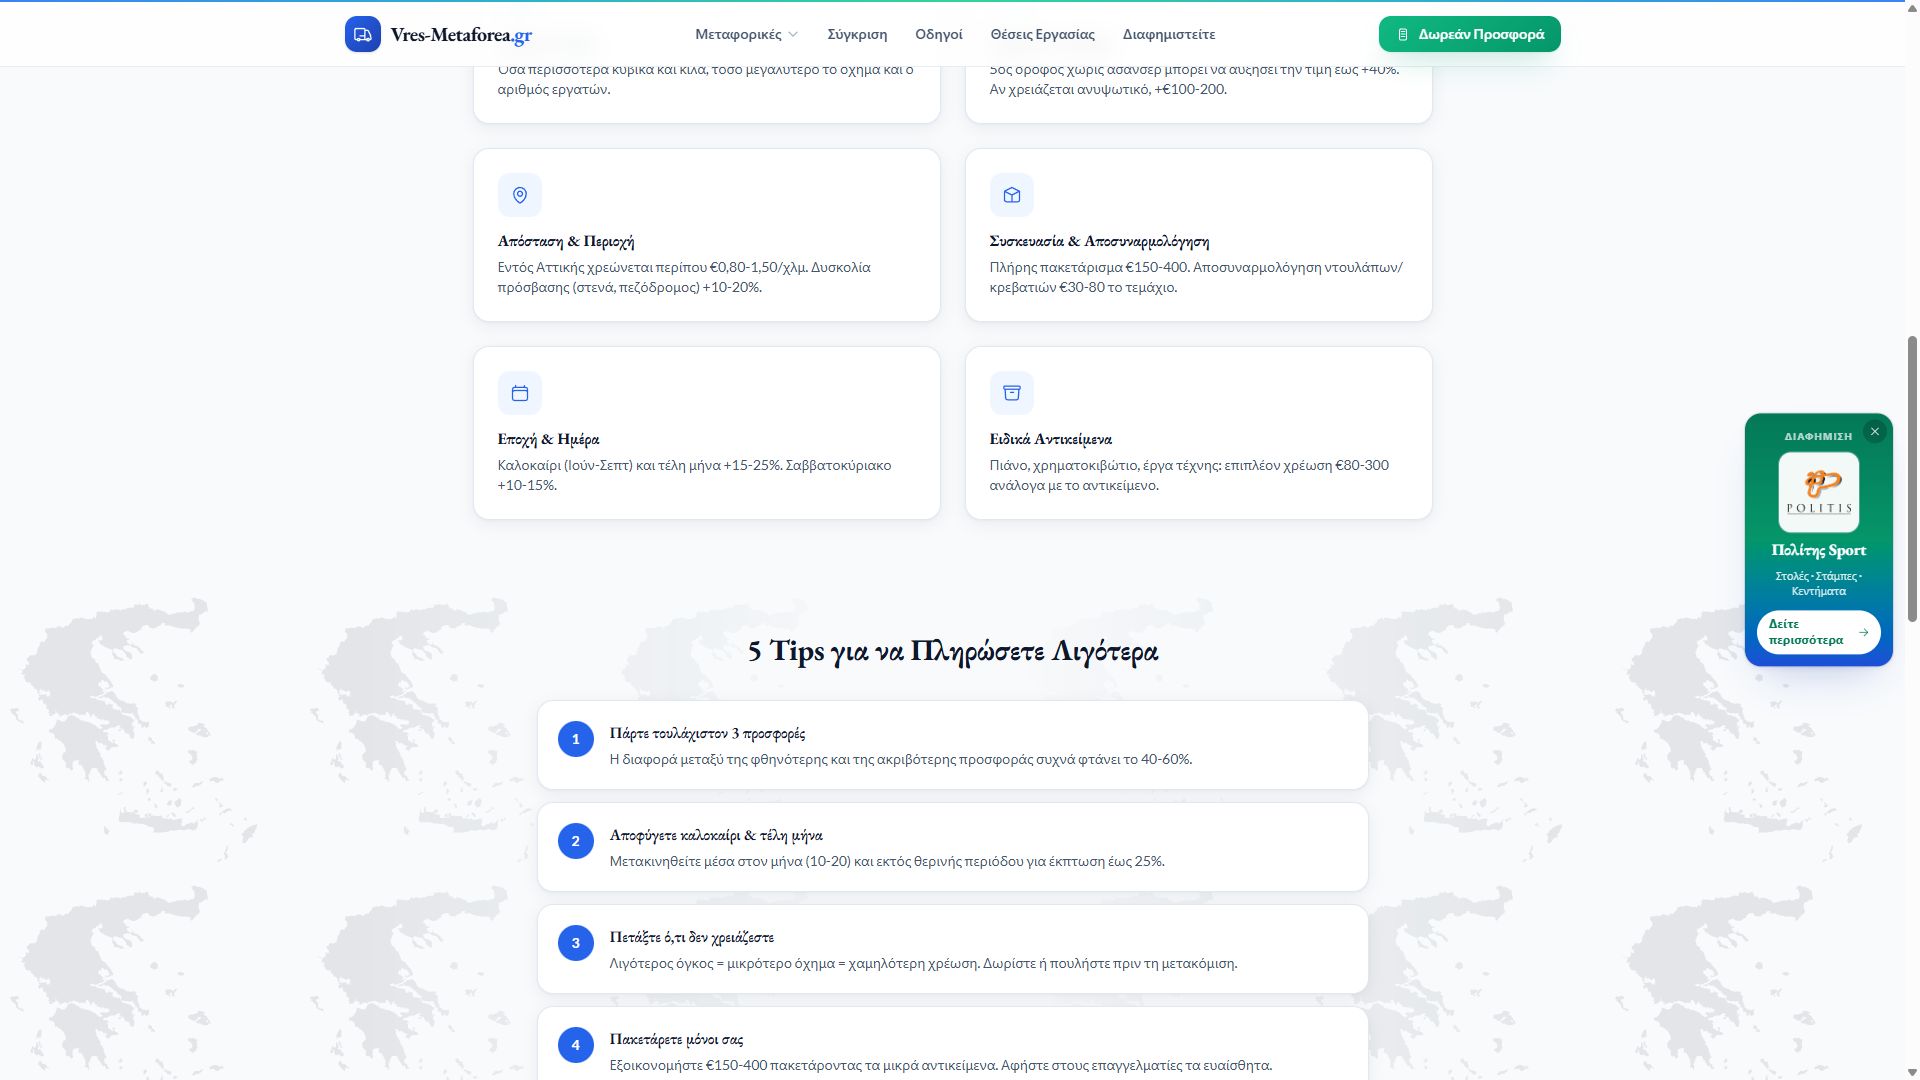The height and width of the screenshot is (1080, 1920).
Task: Click the scrollbar up arrow
Action: pos(1912,7)
